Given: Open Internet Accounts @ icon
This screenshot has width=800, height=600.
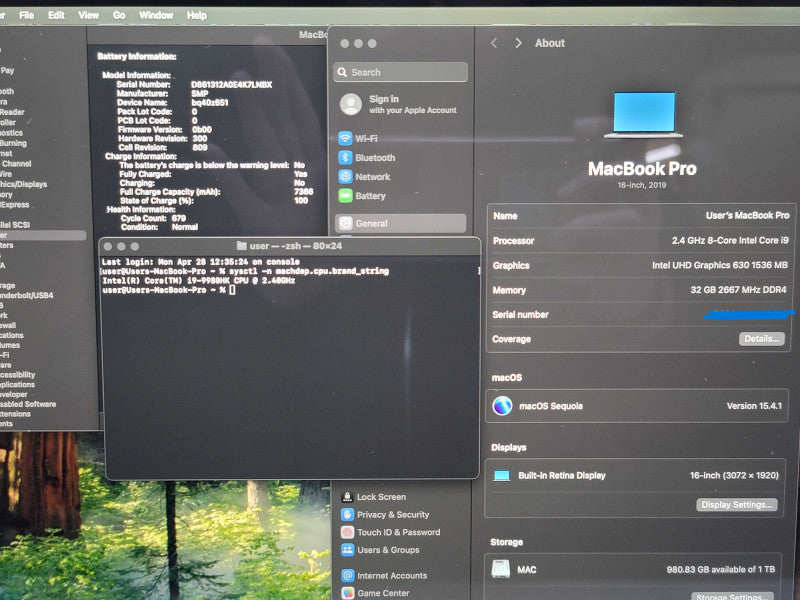Looking at the screenshot, I should point(347,576).
